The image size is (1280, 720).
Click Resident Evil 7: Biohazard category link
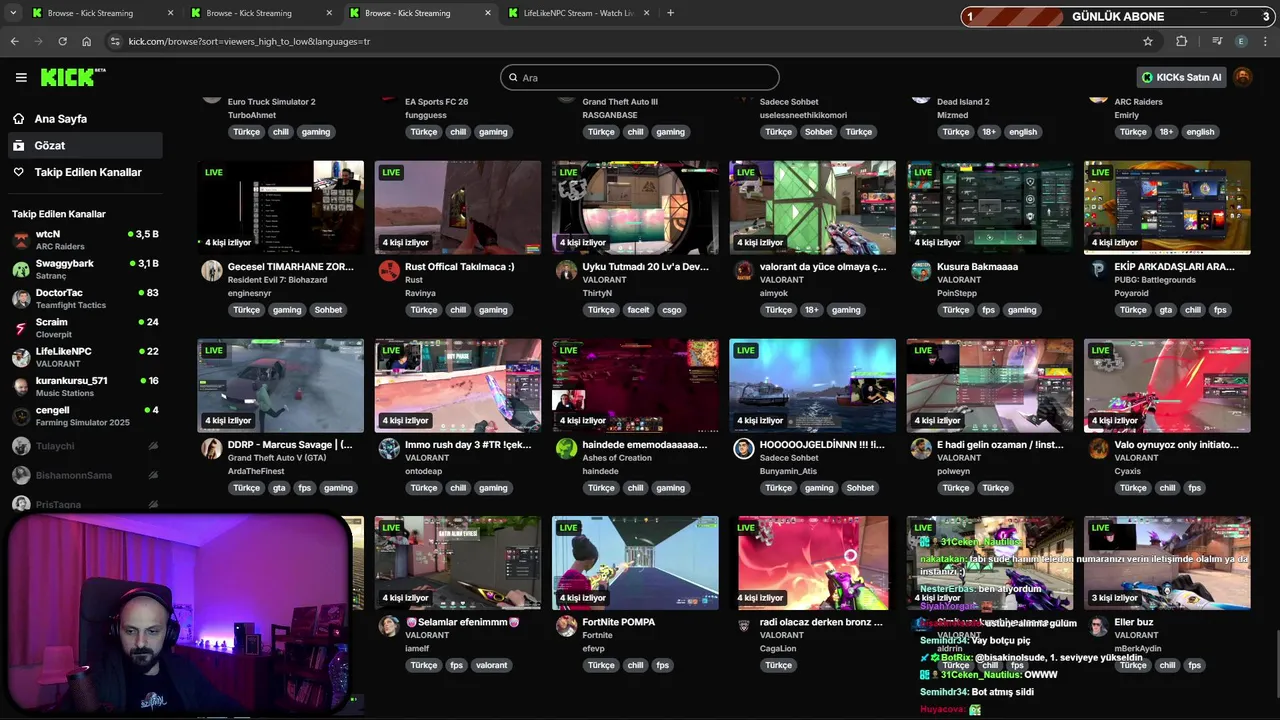tap(277, 280)
